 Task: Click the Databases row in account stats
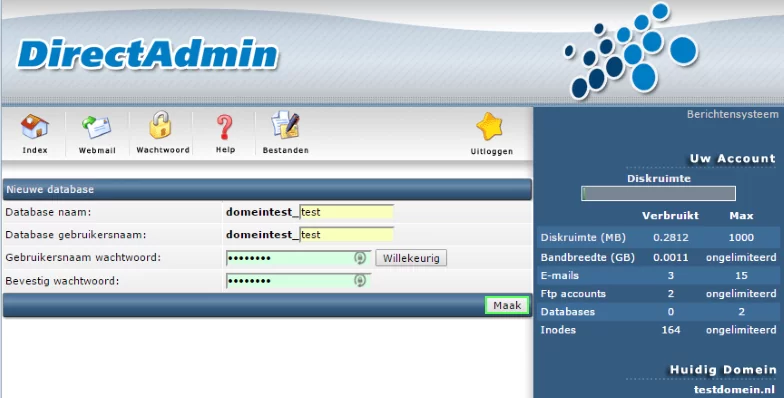pos(658,312)
